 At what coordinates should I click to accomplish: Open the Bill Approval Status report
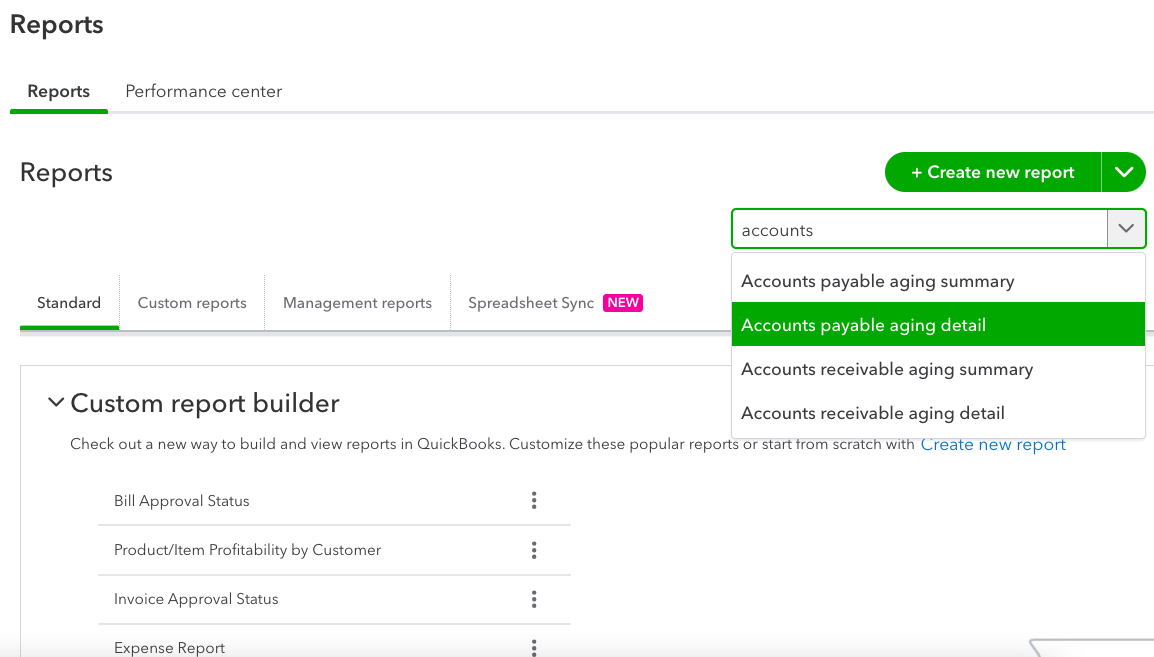pyautogui.click(x=182, y=501)
